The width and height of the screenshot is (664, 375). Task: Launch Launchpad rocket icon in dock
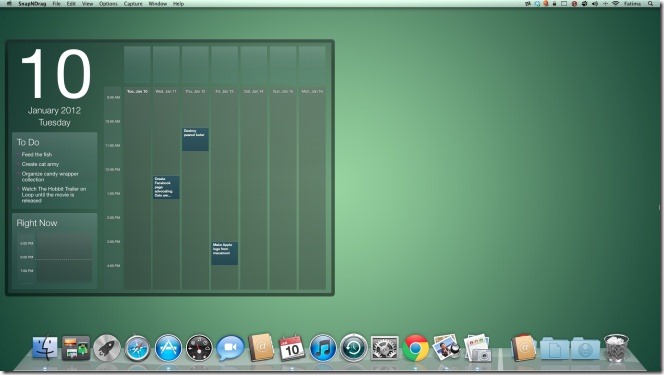pyautogui.click(x=107, y=348)
